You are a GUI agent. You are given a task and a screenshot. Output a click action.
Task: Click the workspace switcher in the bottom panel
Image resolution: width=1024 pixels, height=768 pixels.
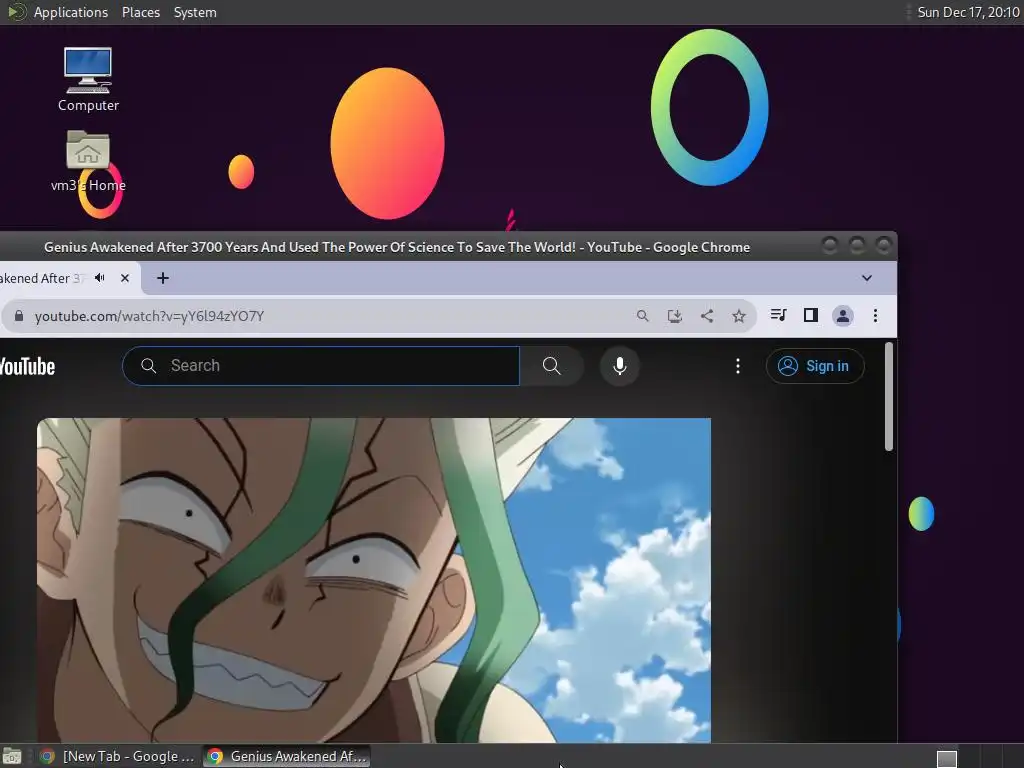pos(946,759)
